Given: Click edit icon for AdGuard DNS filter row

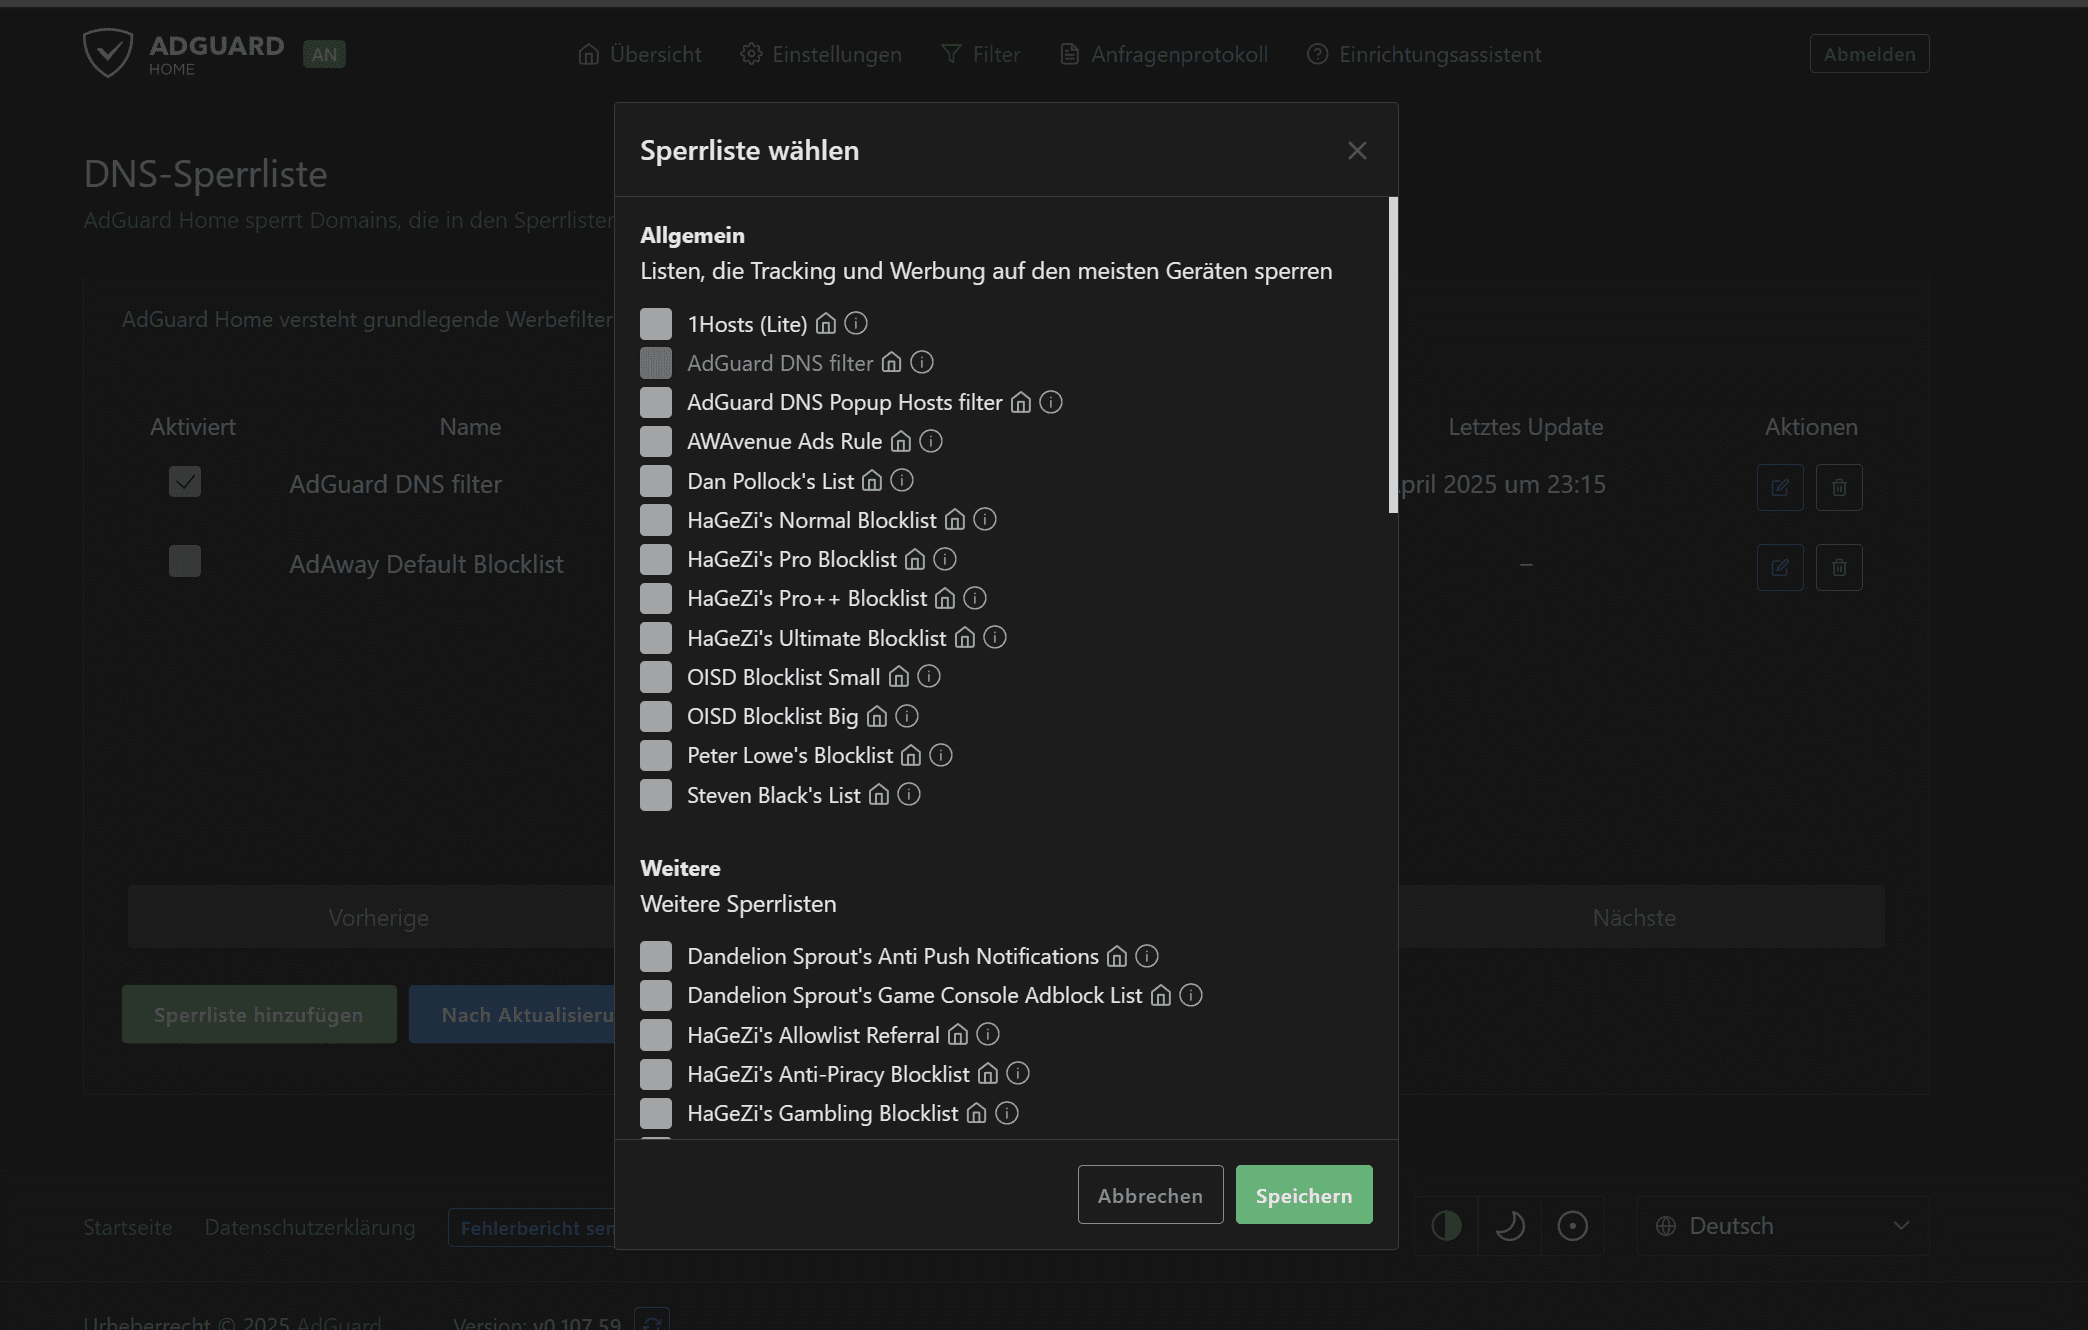Looking at the screenshot, I should tap(1780, 487).
